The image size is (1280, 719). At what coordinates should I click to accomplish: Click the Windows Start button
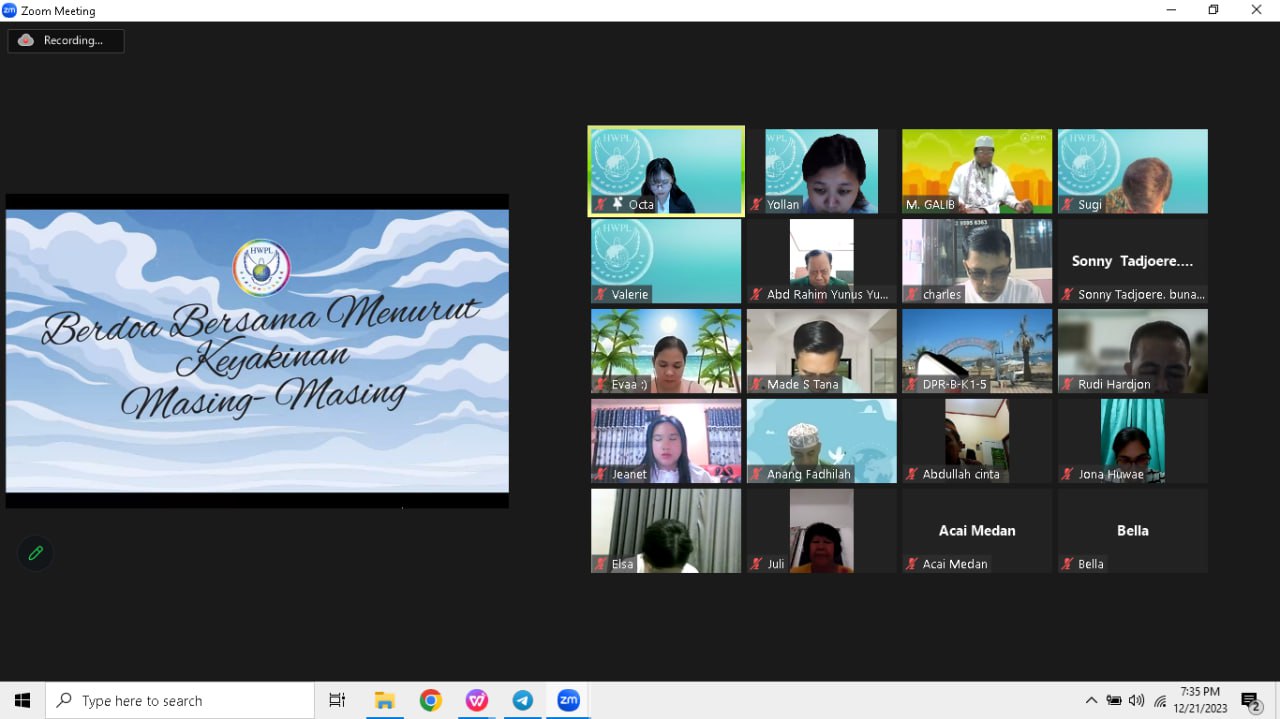click(22, 700)
